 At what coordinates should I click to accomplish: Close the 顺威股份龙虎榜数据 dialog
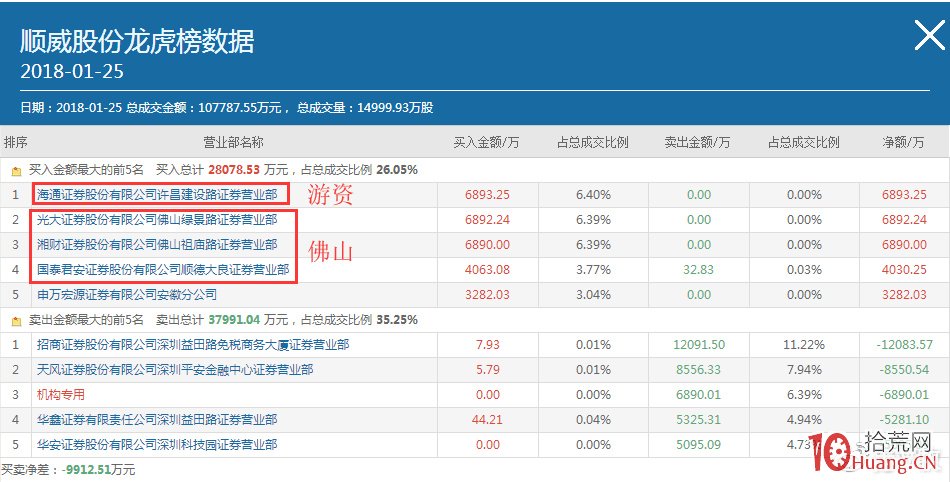(x=929, y=35)
